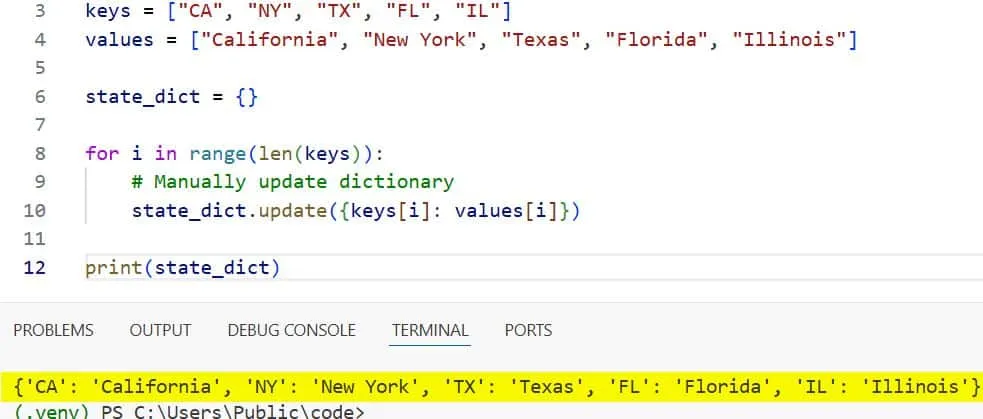Open the PROBLEMS panel tab
The image size is (983, 419).
53,330
